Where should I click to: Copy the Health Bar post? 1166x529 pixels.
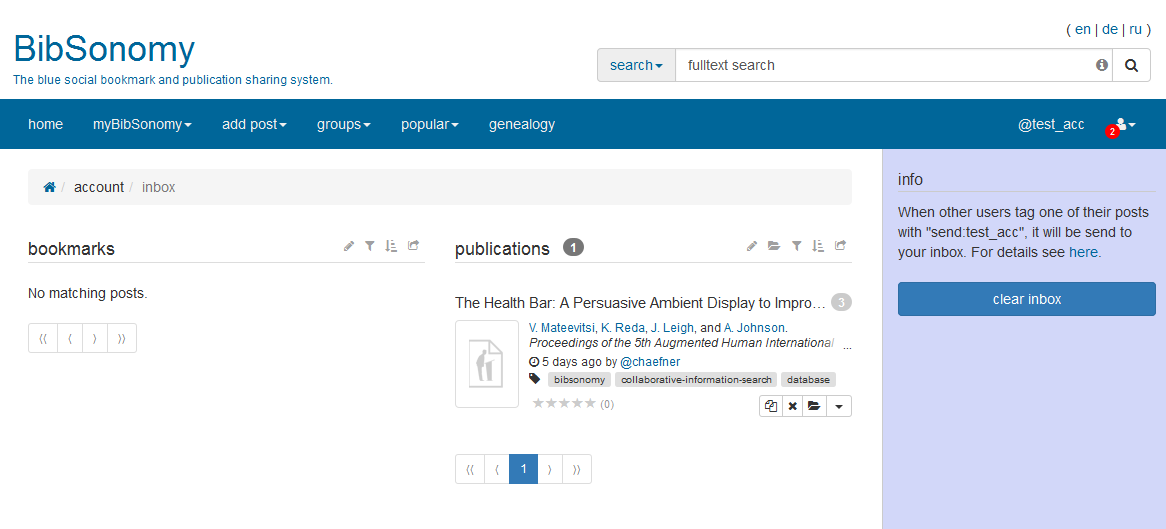point(770,406)
